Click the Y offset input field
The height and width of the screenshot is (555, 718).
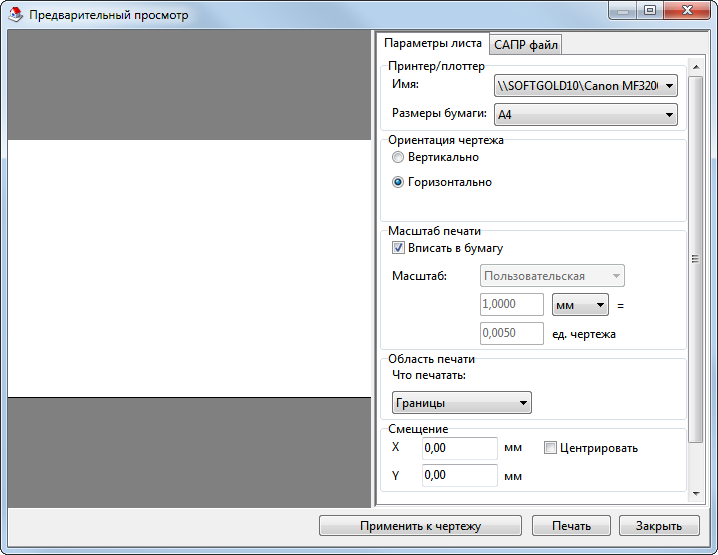point(459,475)
